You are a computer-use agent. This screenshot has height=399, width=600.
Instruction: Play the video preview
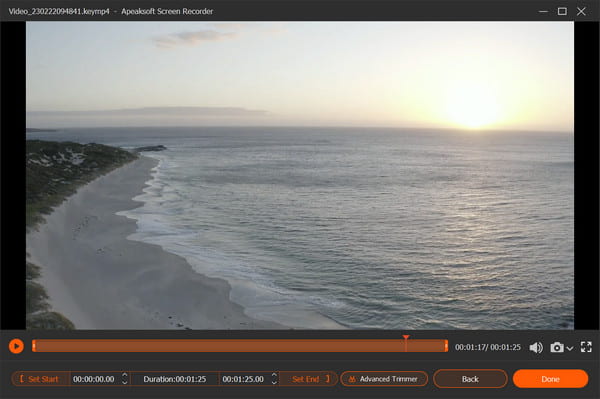(16, 346)
